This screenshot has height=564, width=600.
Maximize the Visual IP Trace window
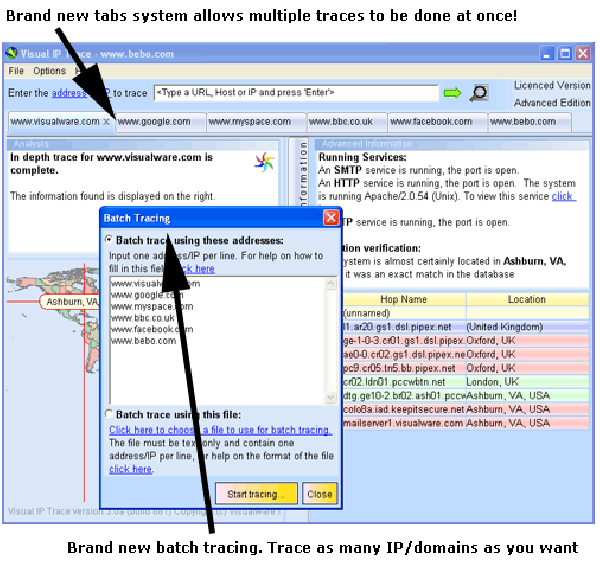click(565, 54)
